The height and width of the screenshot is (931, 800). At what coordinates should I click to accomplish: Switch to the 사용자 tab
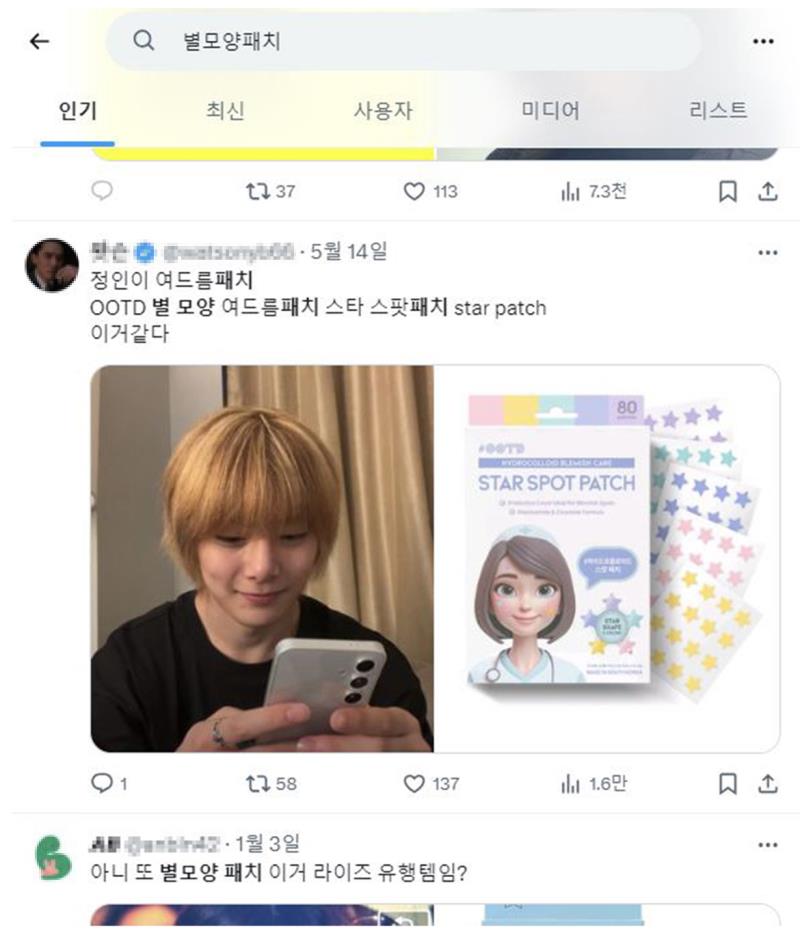383,110
